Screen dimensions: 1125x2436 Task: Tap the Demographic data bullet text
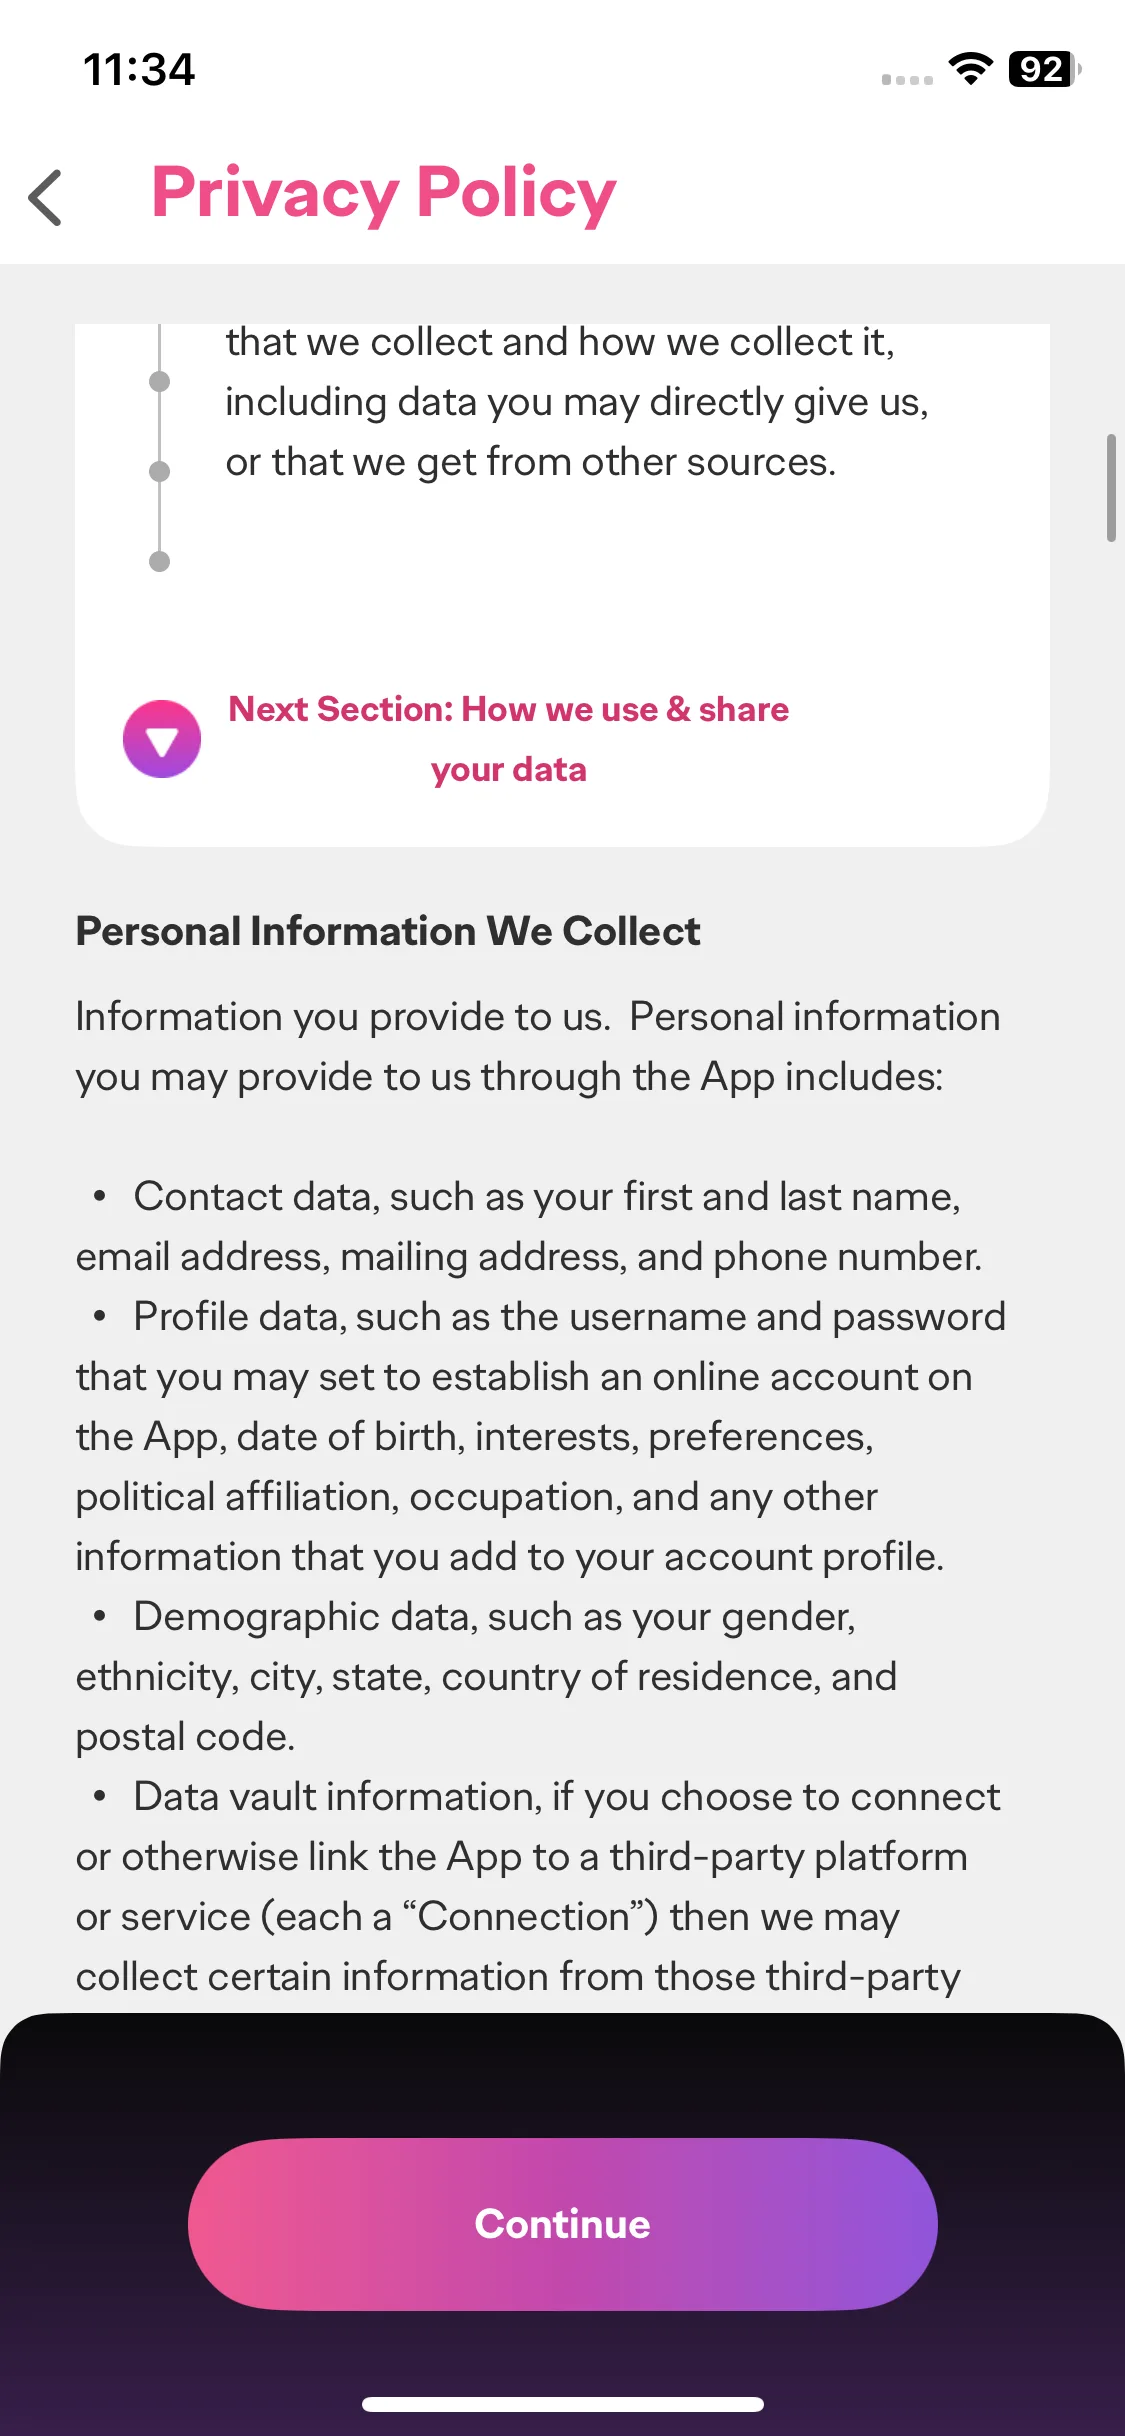(x=486, y=1676)
